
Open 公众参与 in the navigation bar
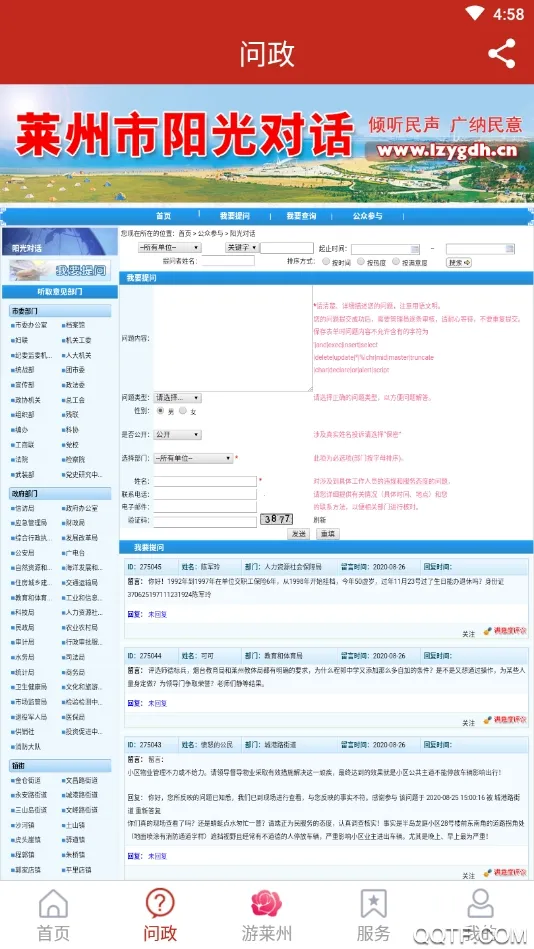pos(368,216)
